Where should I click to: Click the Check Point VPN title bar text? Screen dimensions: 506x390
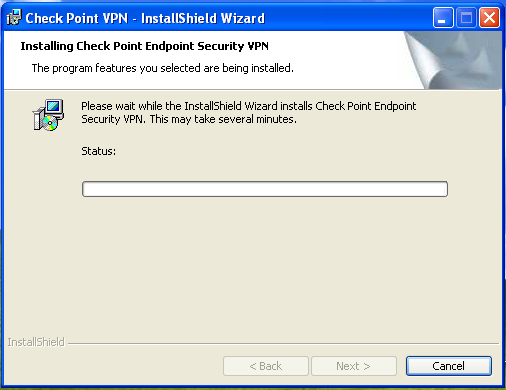145,18
